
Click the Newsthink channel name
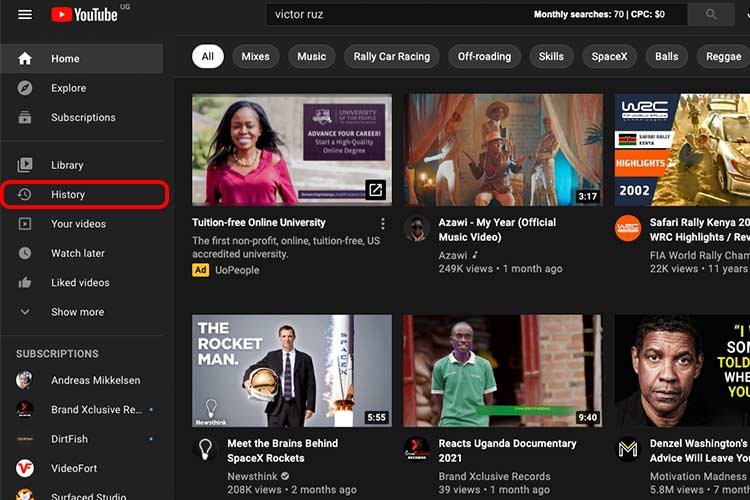(x=253, y=477)
